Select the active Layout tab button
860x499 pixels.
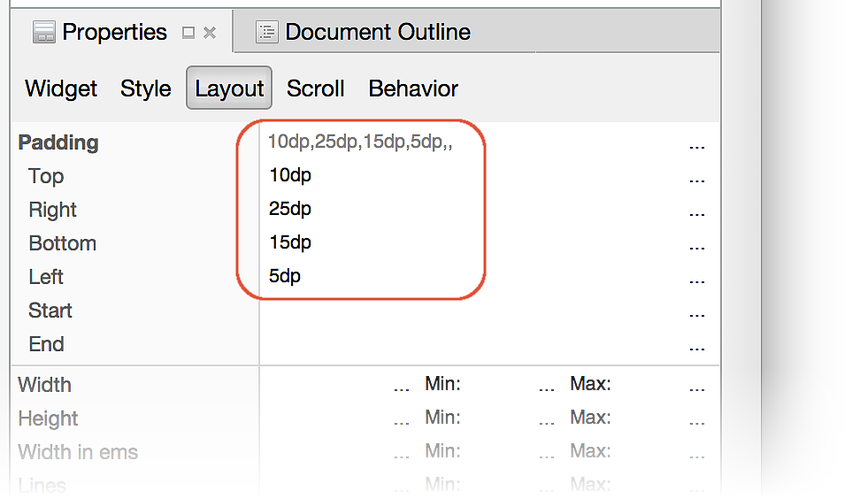[x=229, y=88]
